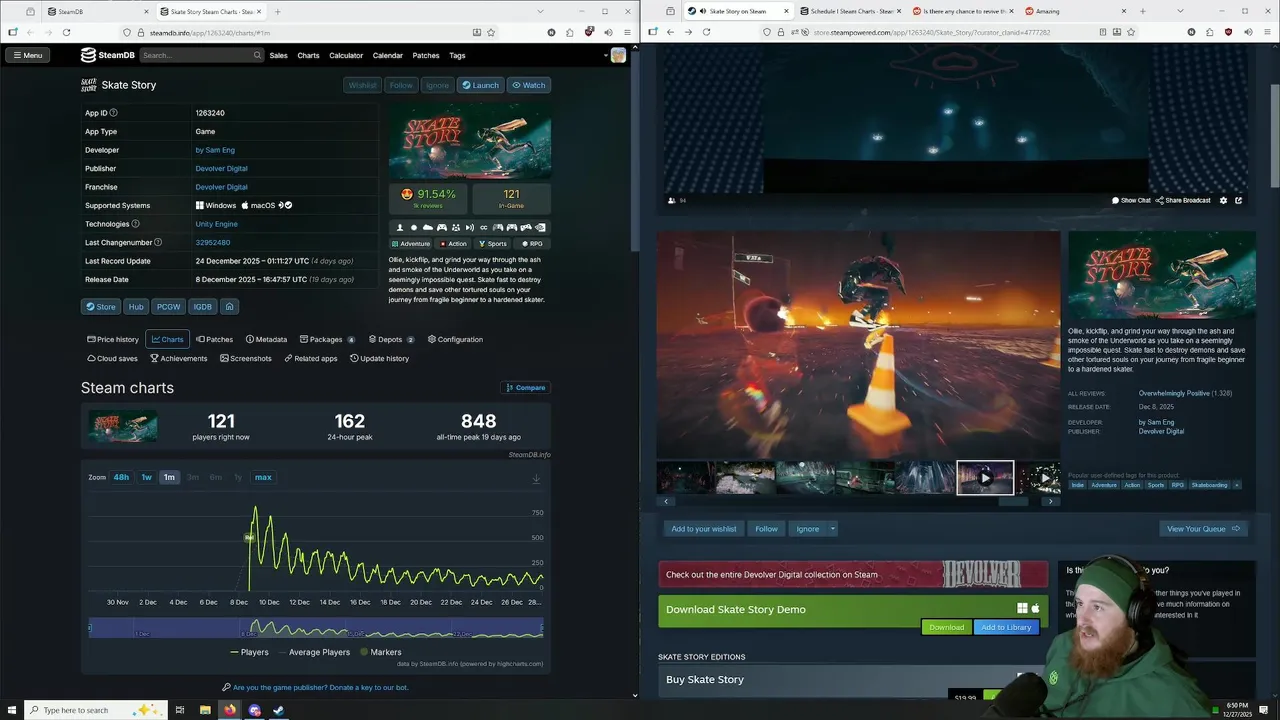Pop out broadcast player icon
1280x720 pixels.
[1238, 200]
